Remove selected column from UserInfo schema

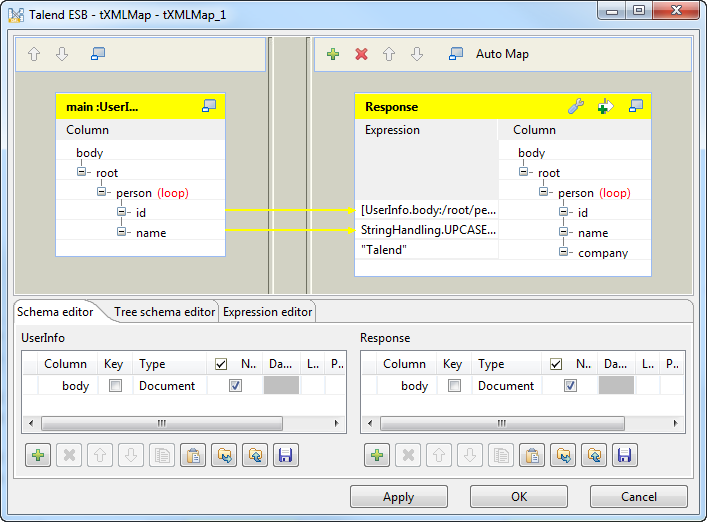pos(69,455)
